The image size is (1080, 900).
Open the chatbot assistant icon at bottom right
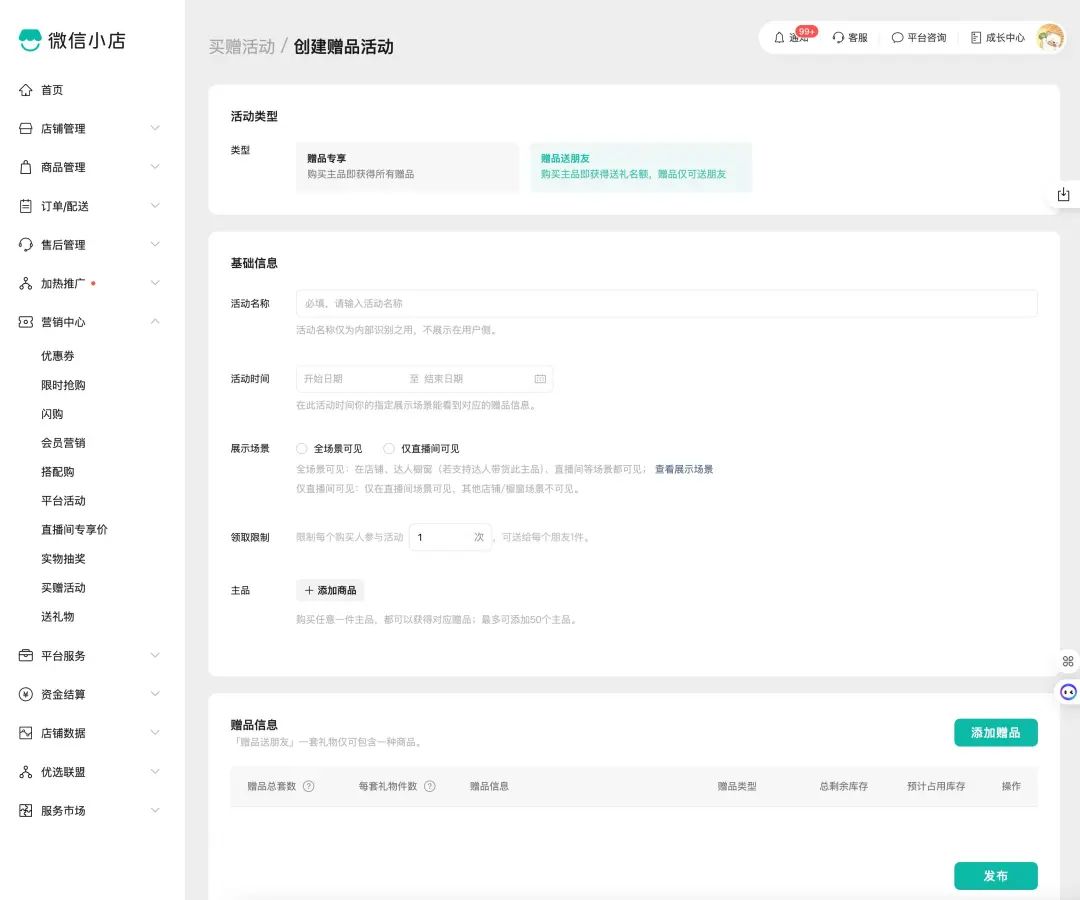pyautogui.click(x=1068, y=692)
